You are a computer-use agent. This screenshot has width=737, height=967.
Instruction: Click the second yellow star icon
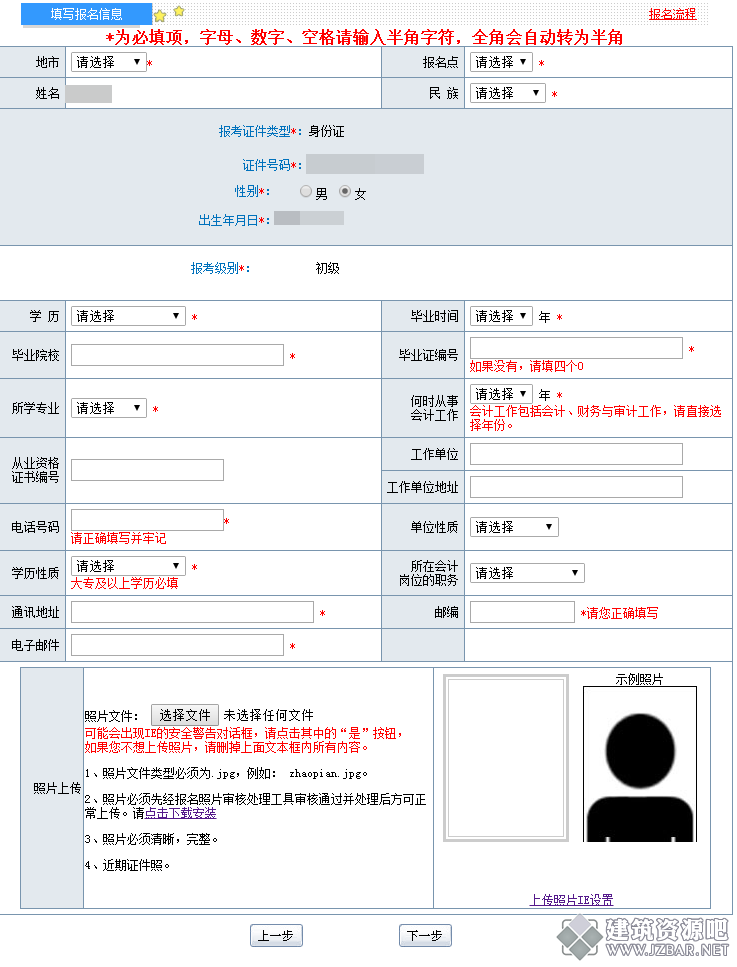(x=179, y=11)
